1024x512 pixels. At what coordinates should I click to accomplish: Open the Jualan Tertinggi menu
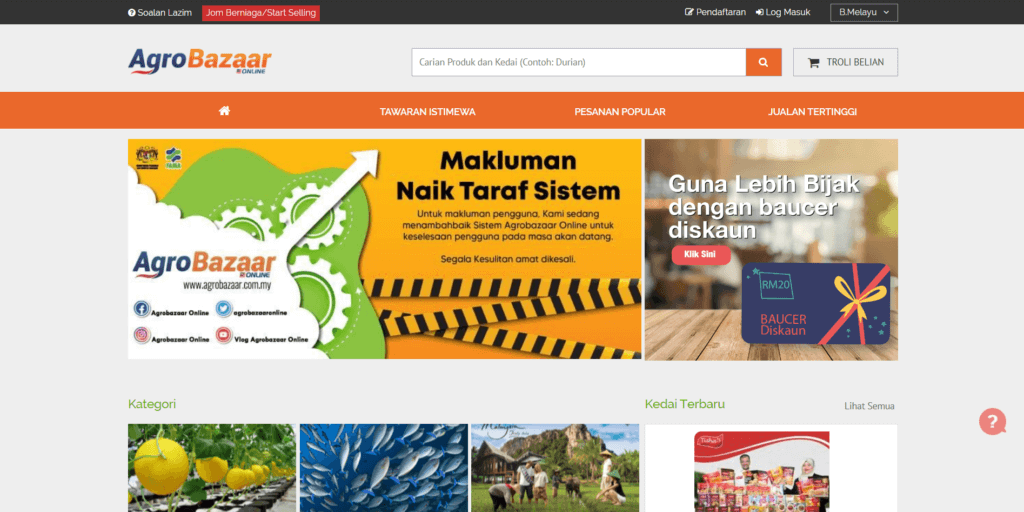[x=812, y=112]
